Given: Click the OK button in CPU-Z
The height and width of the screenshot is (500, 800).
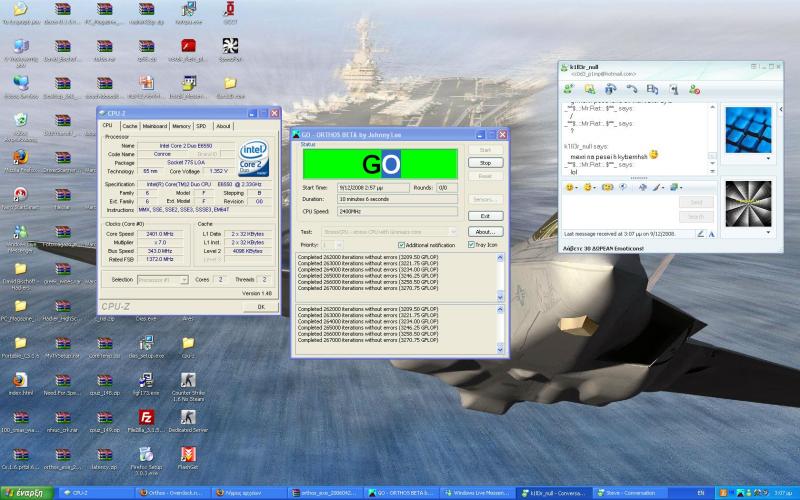Looking at the screenshot, I should point(261,307).
